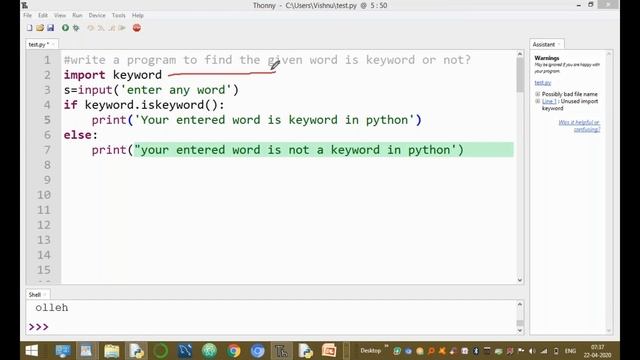
Task: Click the Shell scrollbar down arrow
Action: point(520,330)
